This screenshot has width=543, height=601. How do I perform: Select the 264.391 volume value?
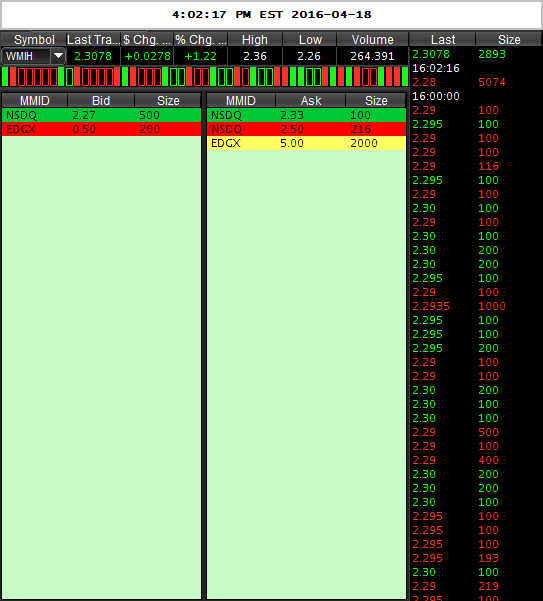click(x=372, y=56)
